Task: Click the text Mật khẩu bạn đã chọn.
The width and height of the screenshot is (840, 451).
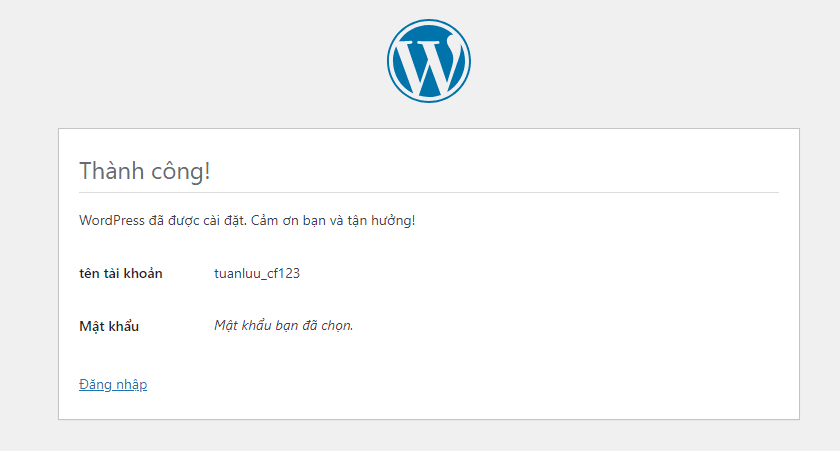Action: point(283,326)
